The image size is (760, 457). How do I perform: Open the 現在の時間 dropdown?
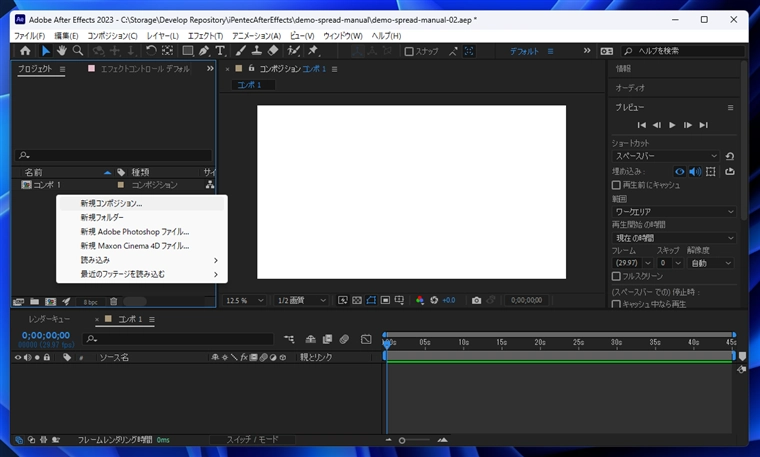[674, 238]
